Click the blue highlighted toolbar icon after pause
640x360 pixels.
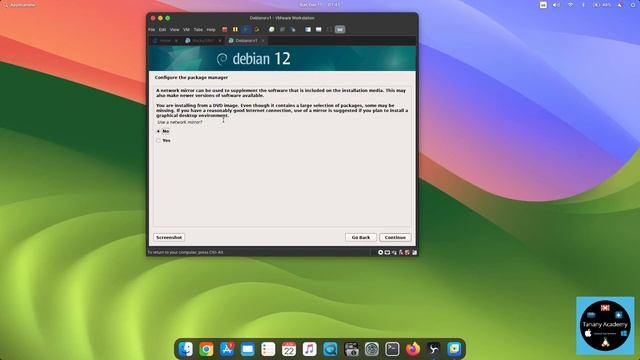click(246, 29)
